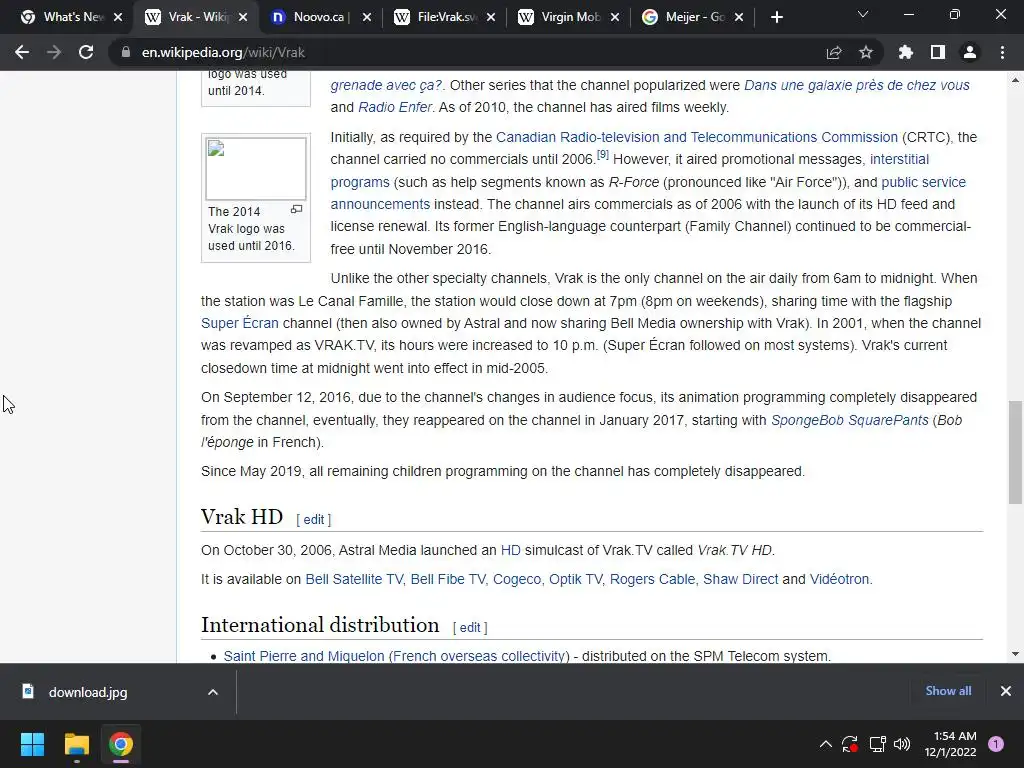Open the tab search dropdown
This screenshot has width=1024, height=768.
tap(863, 14)
